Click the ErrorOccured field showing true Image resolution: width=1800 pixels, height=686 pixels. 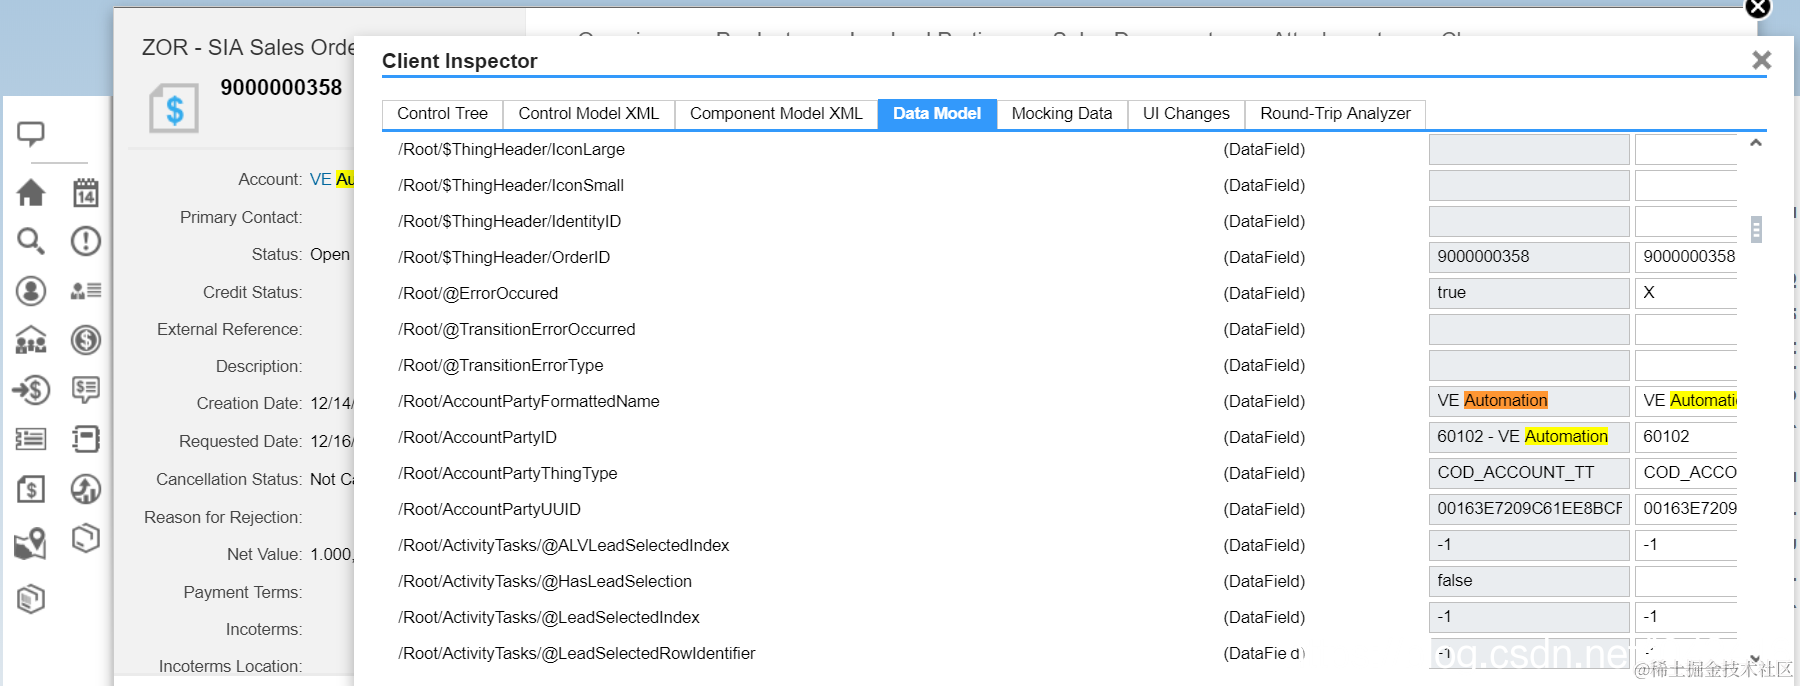point(1529,293)
